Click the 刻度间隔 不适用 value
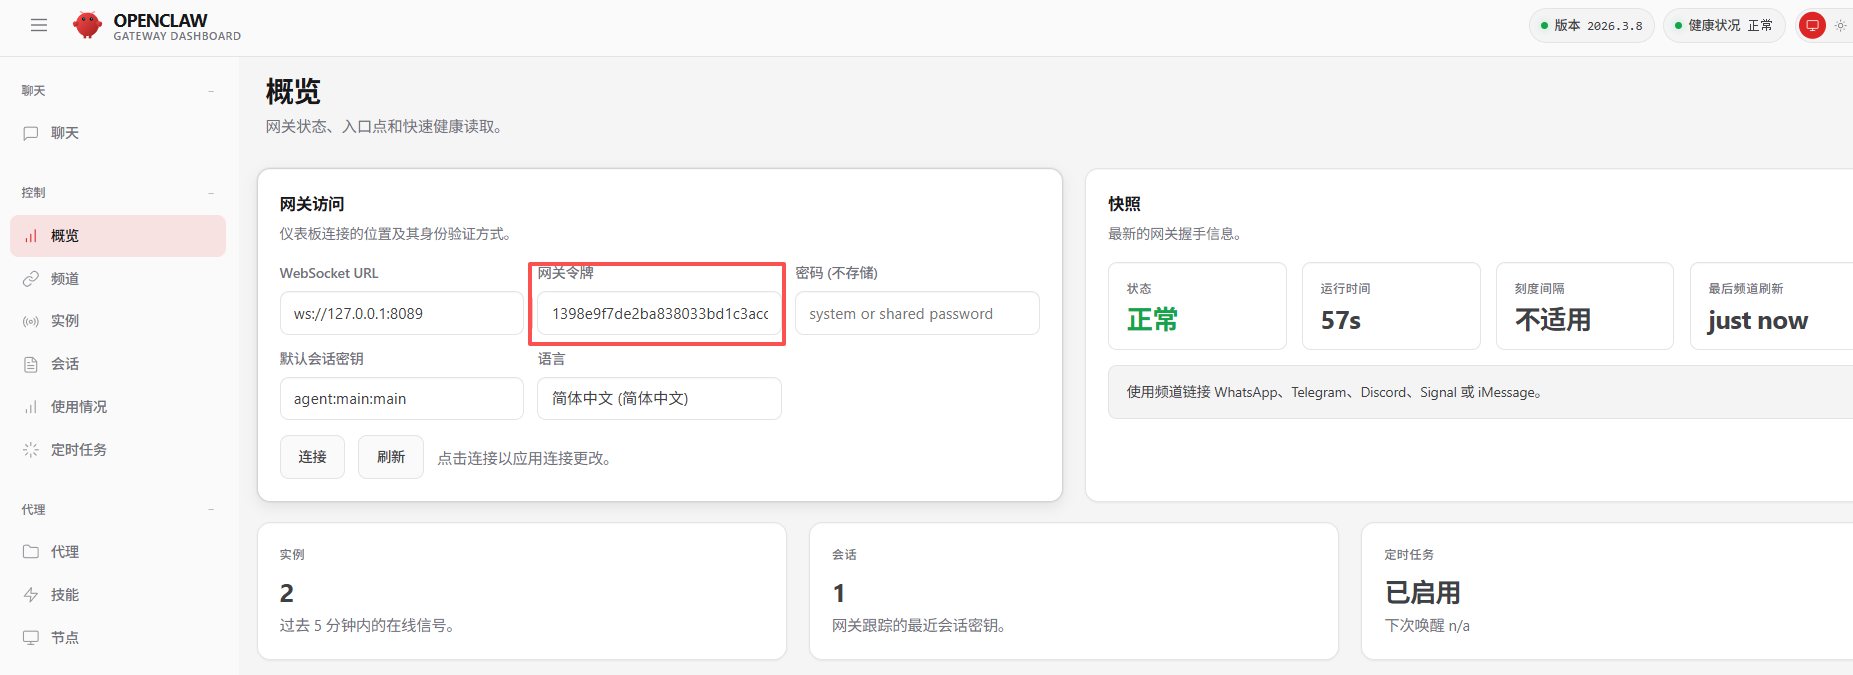Viewport: 1853px width, 675px height. (1553, 320)
